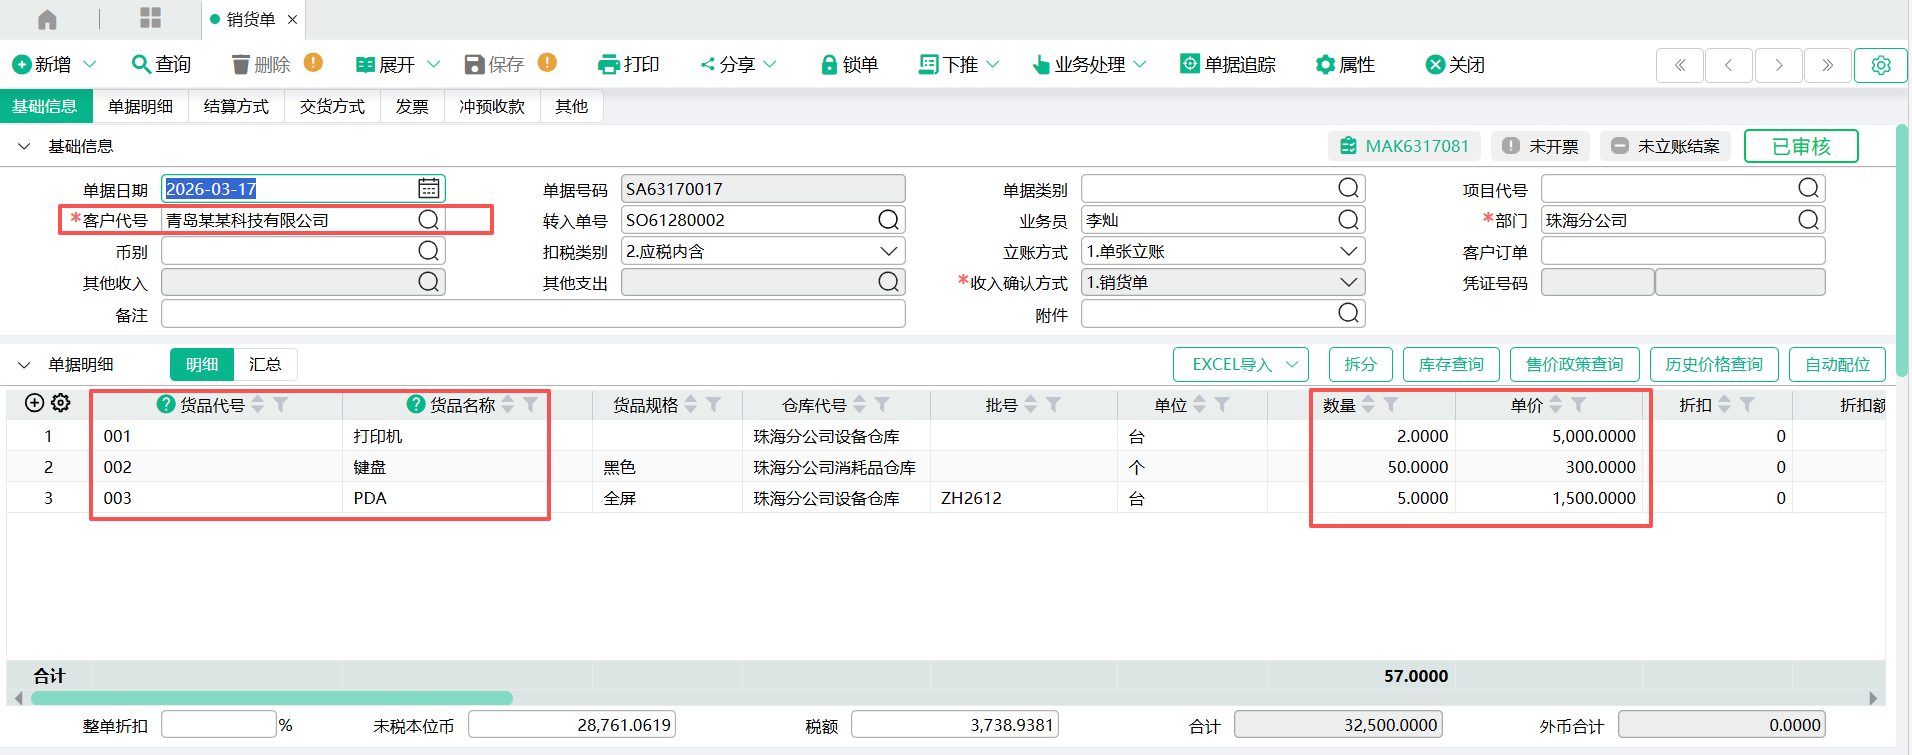This screenshot has width=1912, height=755.
Task: Open the grid apps menu icon
Action: point(150,18)
